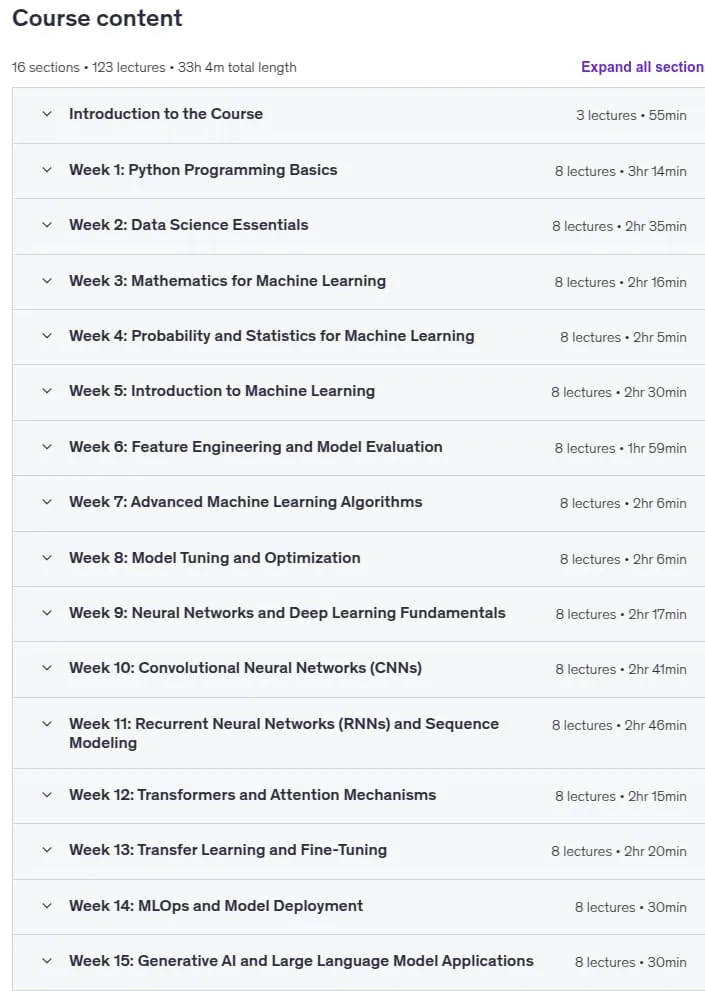Toggle Week 5: Introduction to Machine Learning chevron

47,391
